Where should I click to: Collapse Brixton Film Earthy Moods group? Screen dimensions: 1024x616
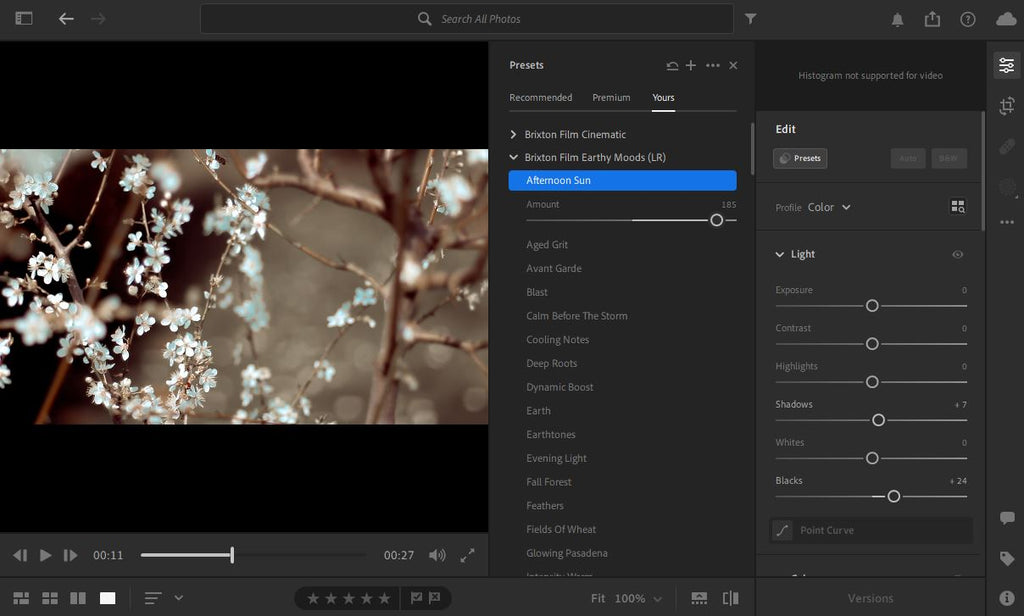514,157
